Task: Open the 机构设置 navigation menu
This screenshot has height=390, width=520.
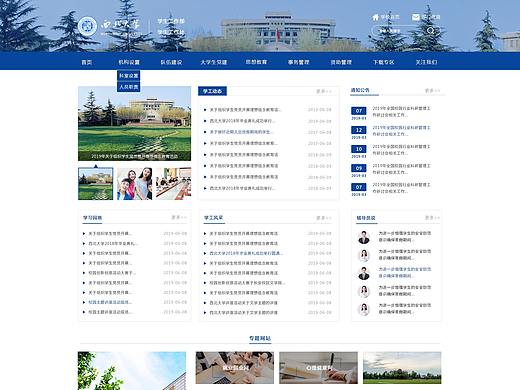Action: click(129, 62)
